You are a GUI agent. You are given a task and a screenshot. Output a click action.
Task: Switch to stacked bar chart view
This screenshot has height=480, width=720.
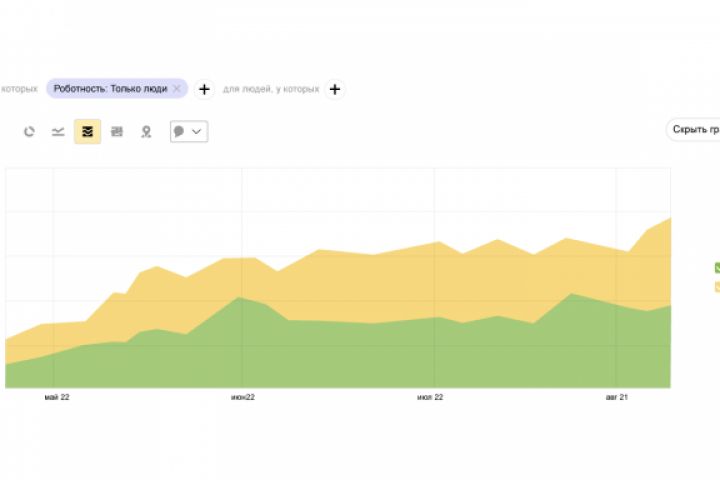(117, 131)
